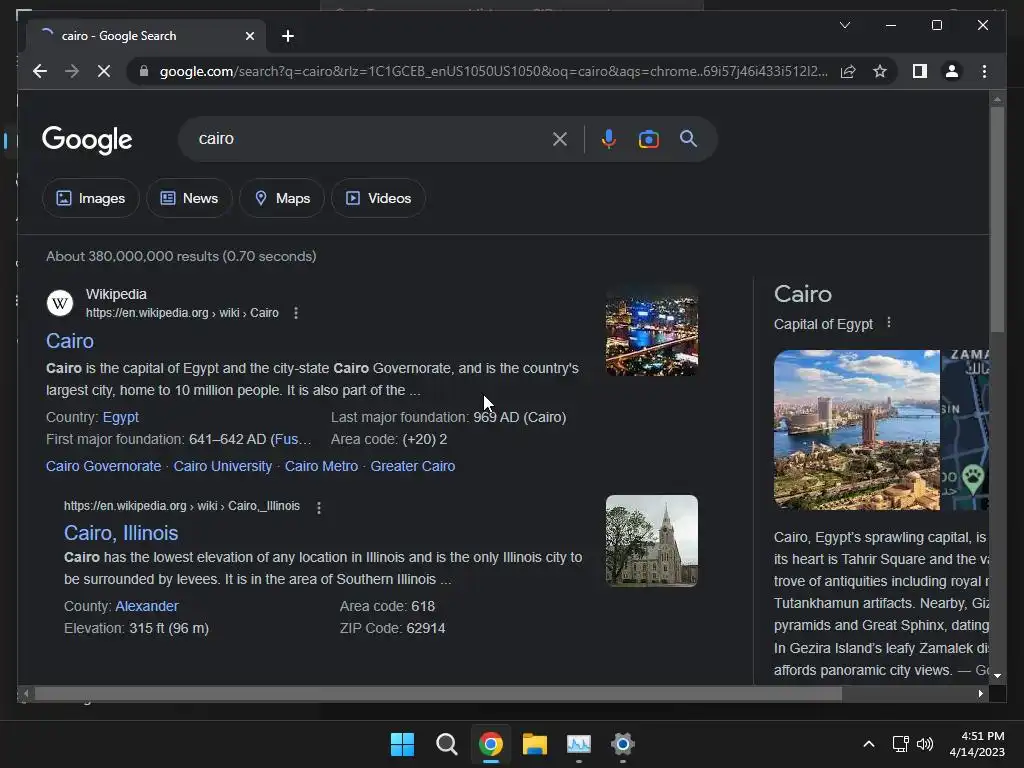Open File Explorer from the taskbar
Viewport: 1024px width, 768px height.
coord(535,744)
